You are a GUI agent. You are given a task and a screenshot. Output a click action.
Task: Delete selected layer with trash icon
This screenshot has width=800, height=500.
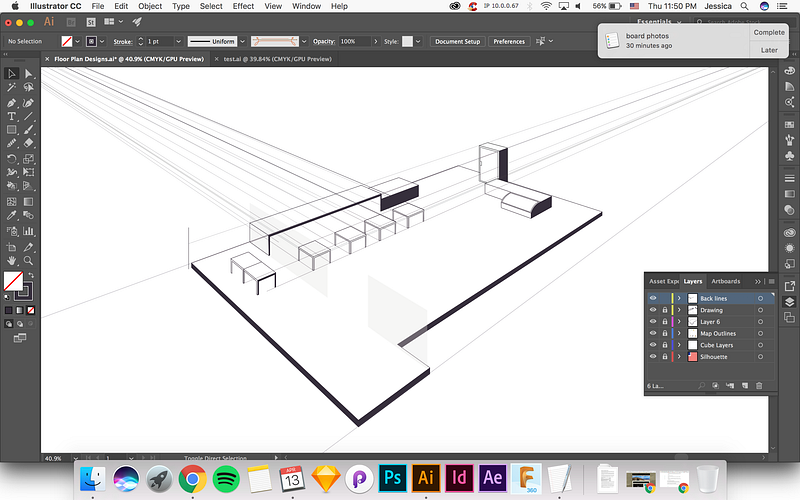click(x=759, y=385)
